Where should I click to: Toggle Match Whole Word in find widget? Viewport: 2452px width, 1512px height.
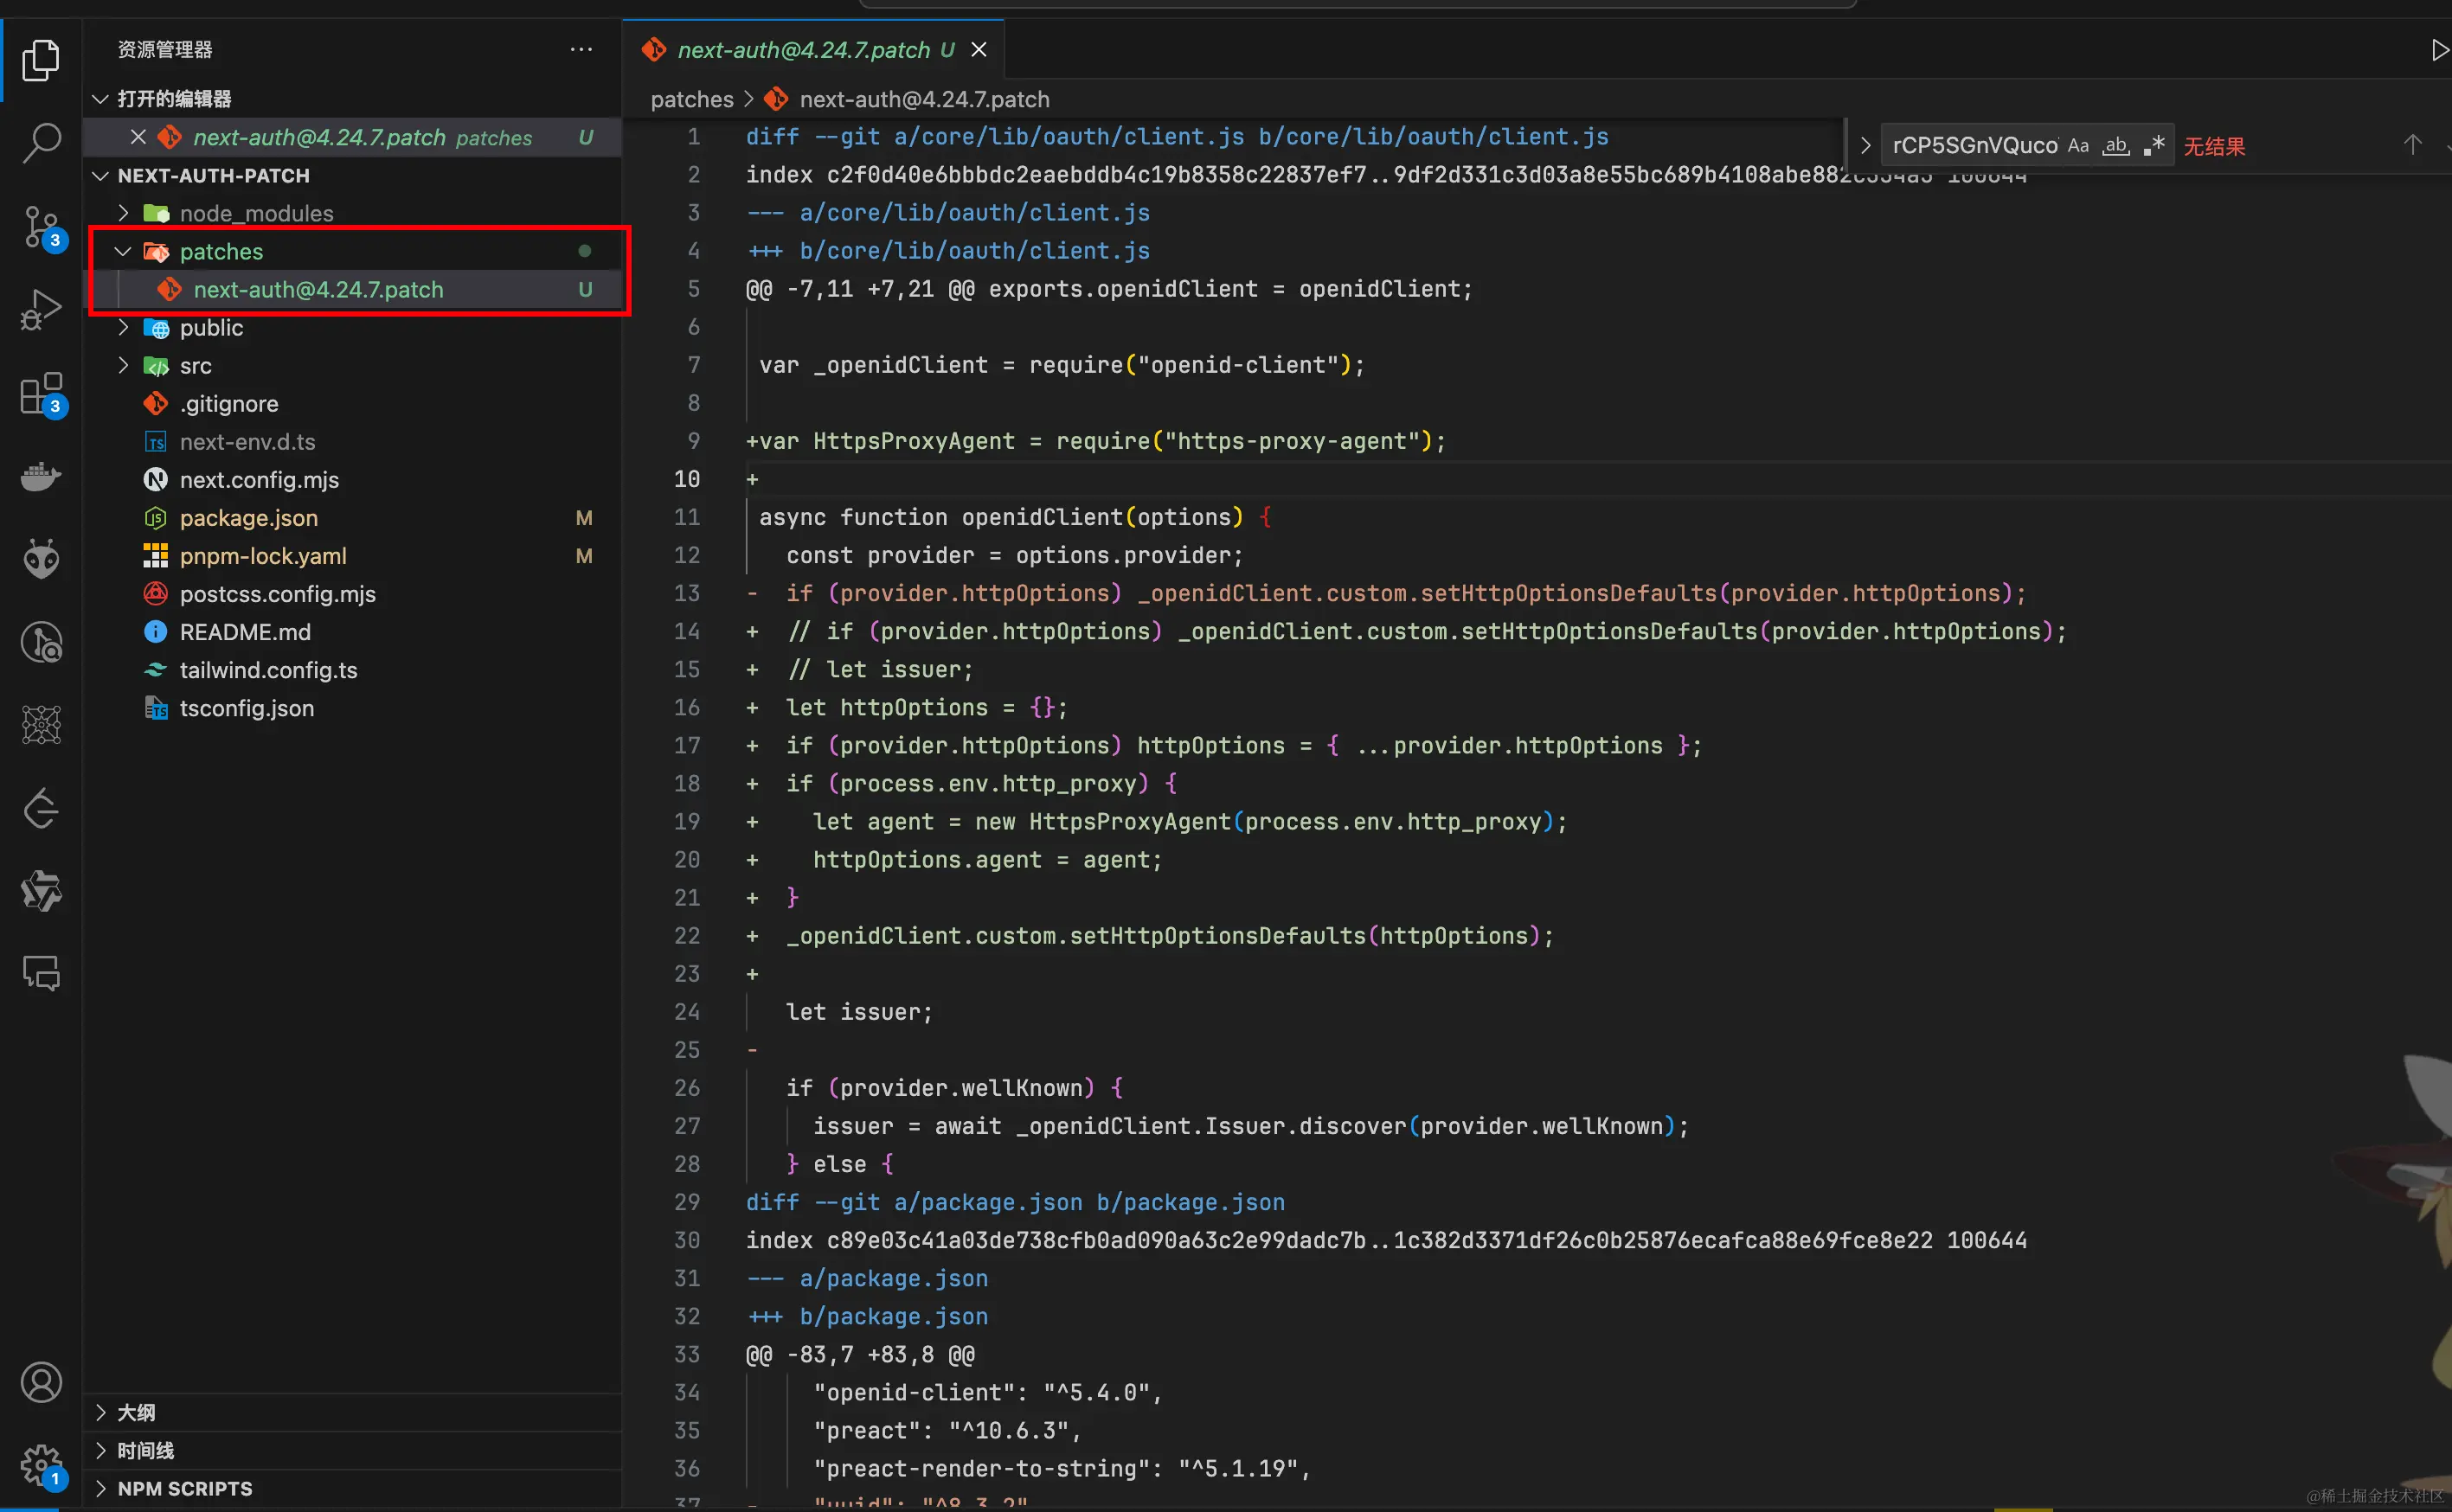coord(2116,146)
